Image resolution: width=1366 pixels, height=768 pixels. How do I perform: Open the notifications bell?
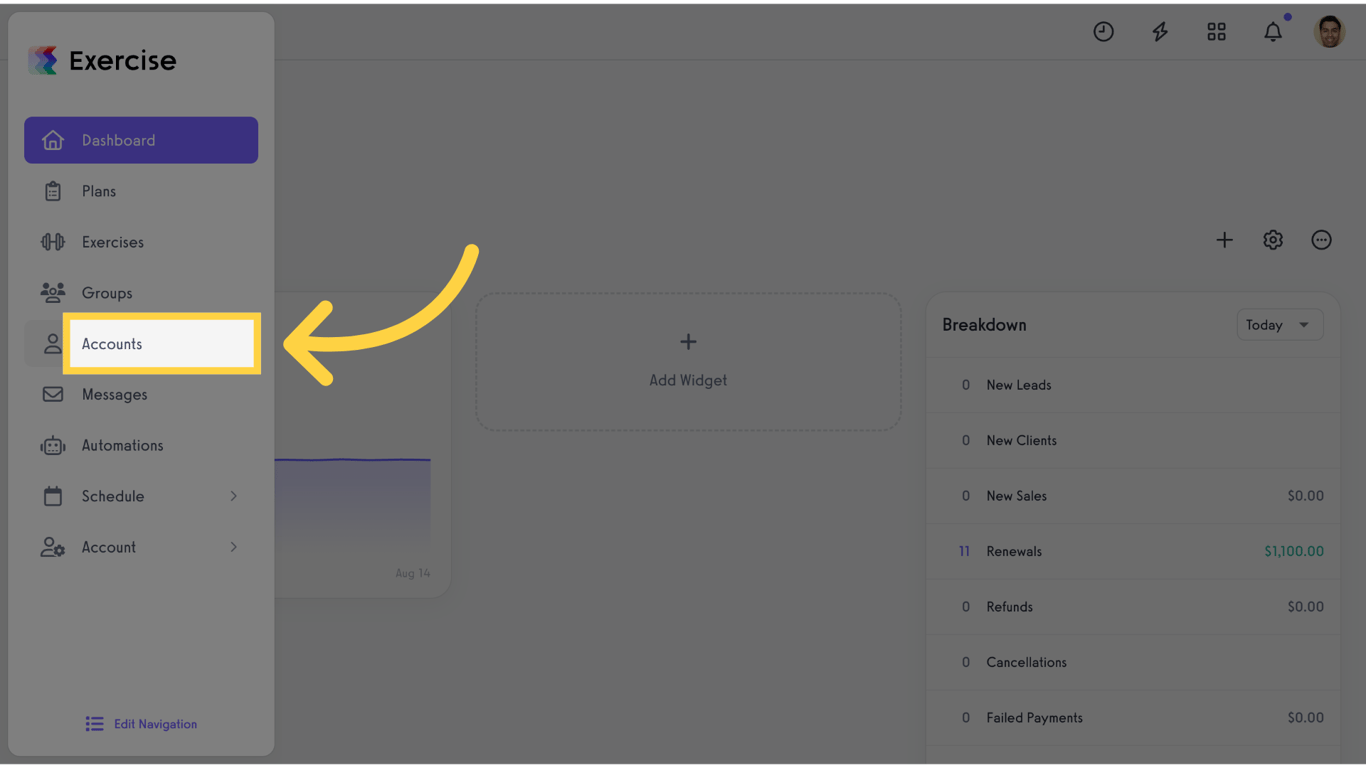pos(1273,32)
